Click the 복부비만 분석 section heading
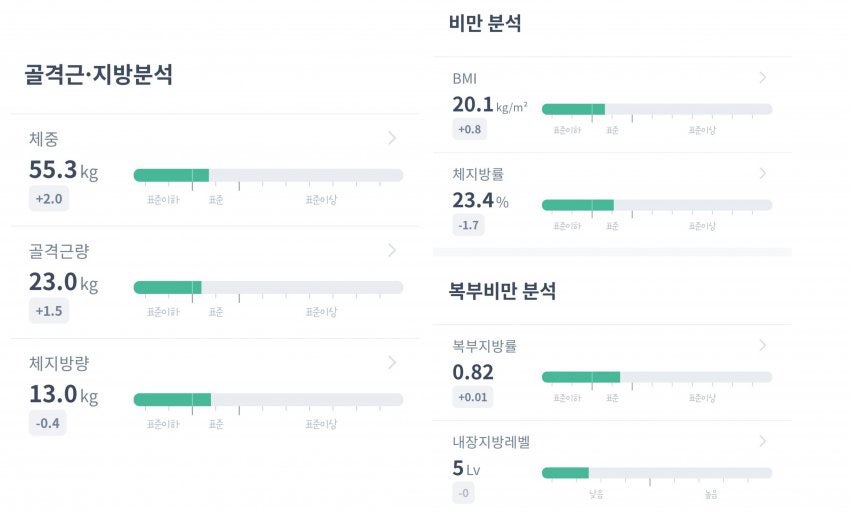The image size is (850, 512). (x=502, y=292)
